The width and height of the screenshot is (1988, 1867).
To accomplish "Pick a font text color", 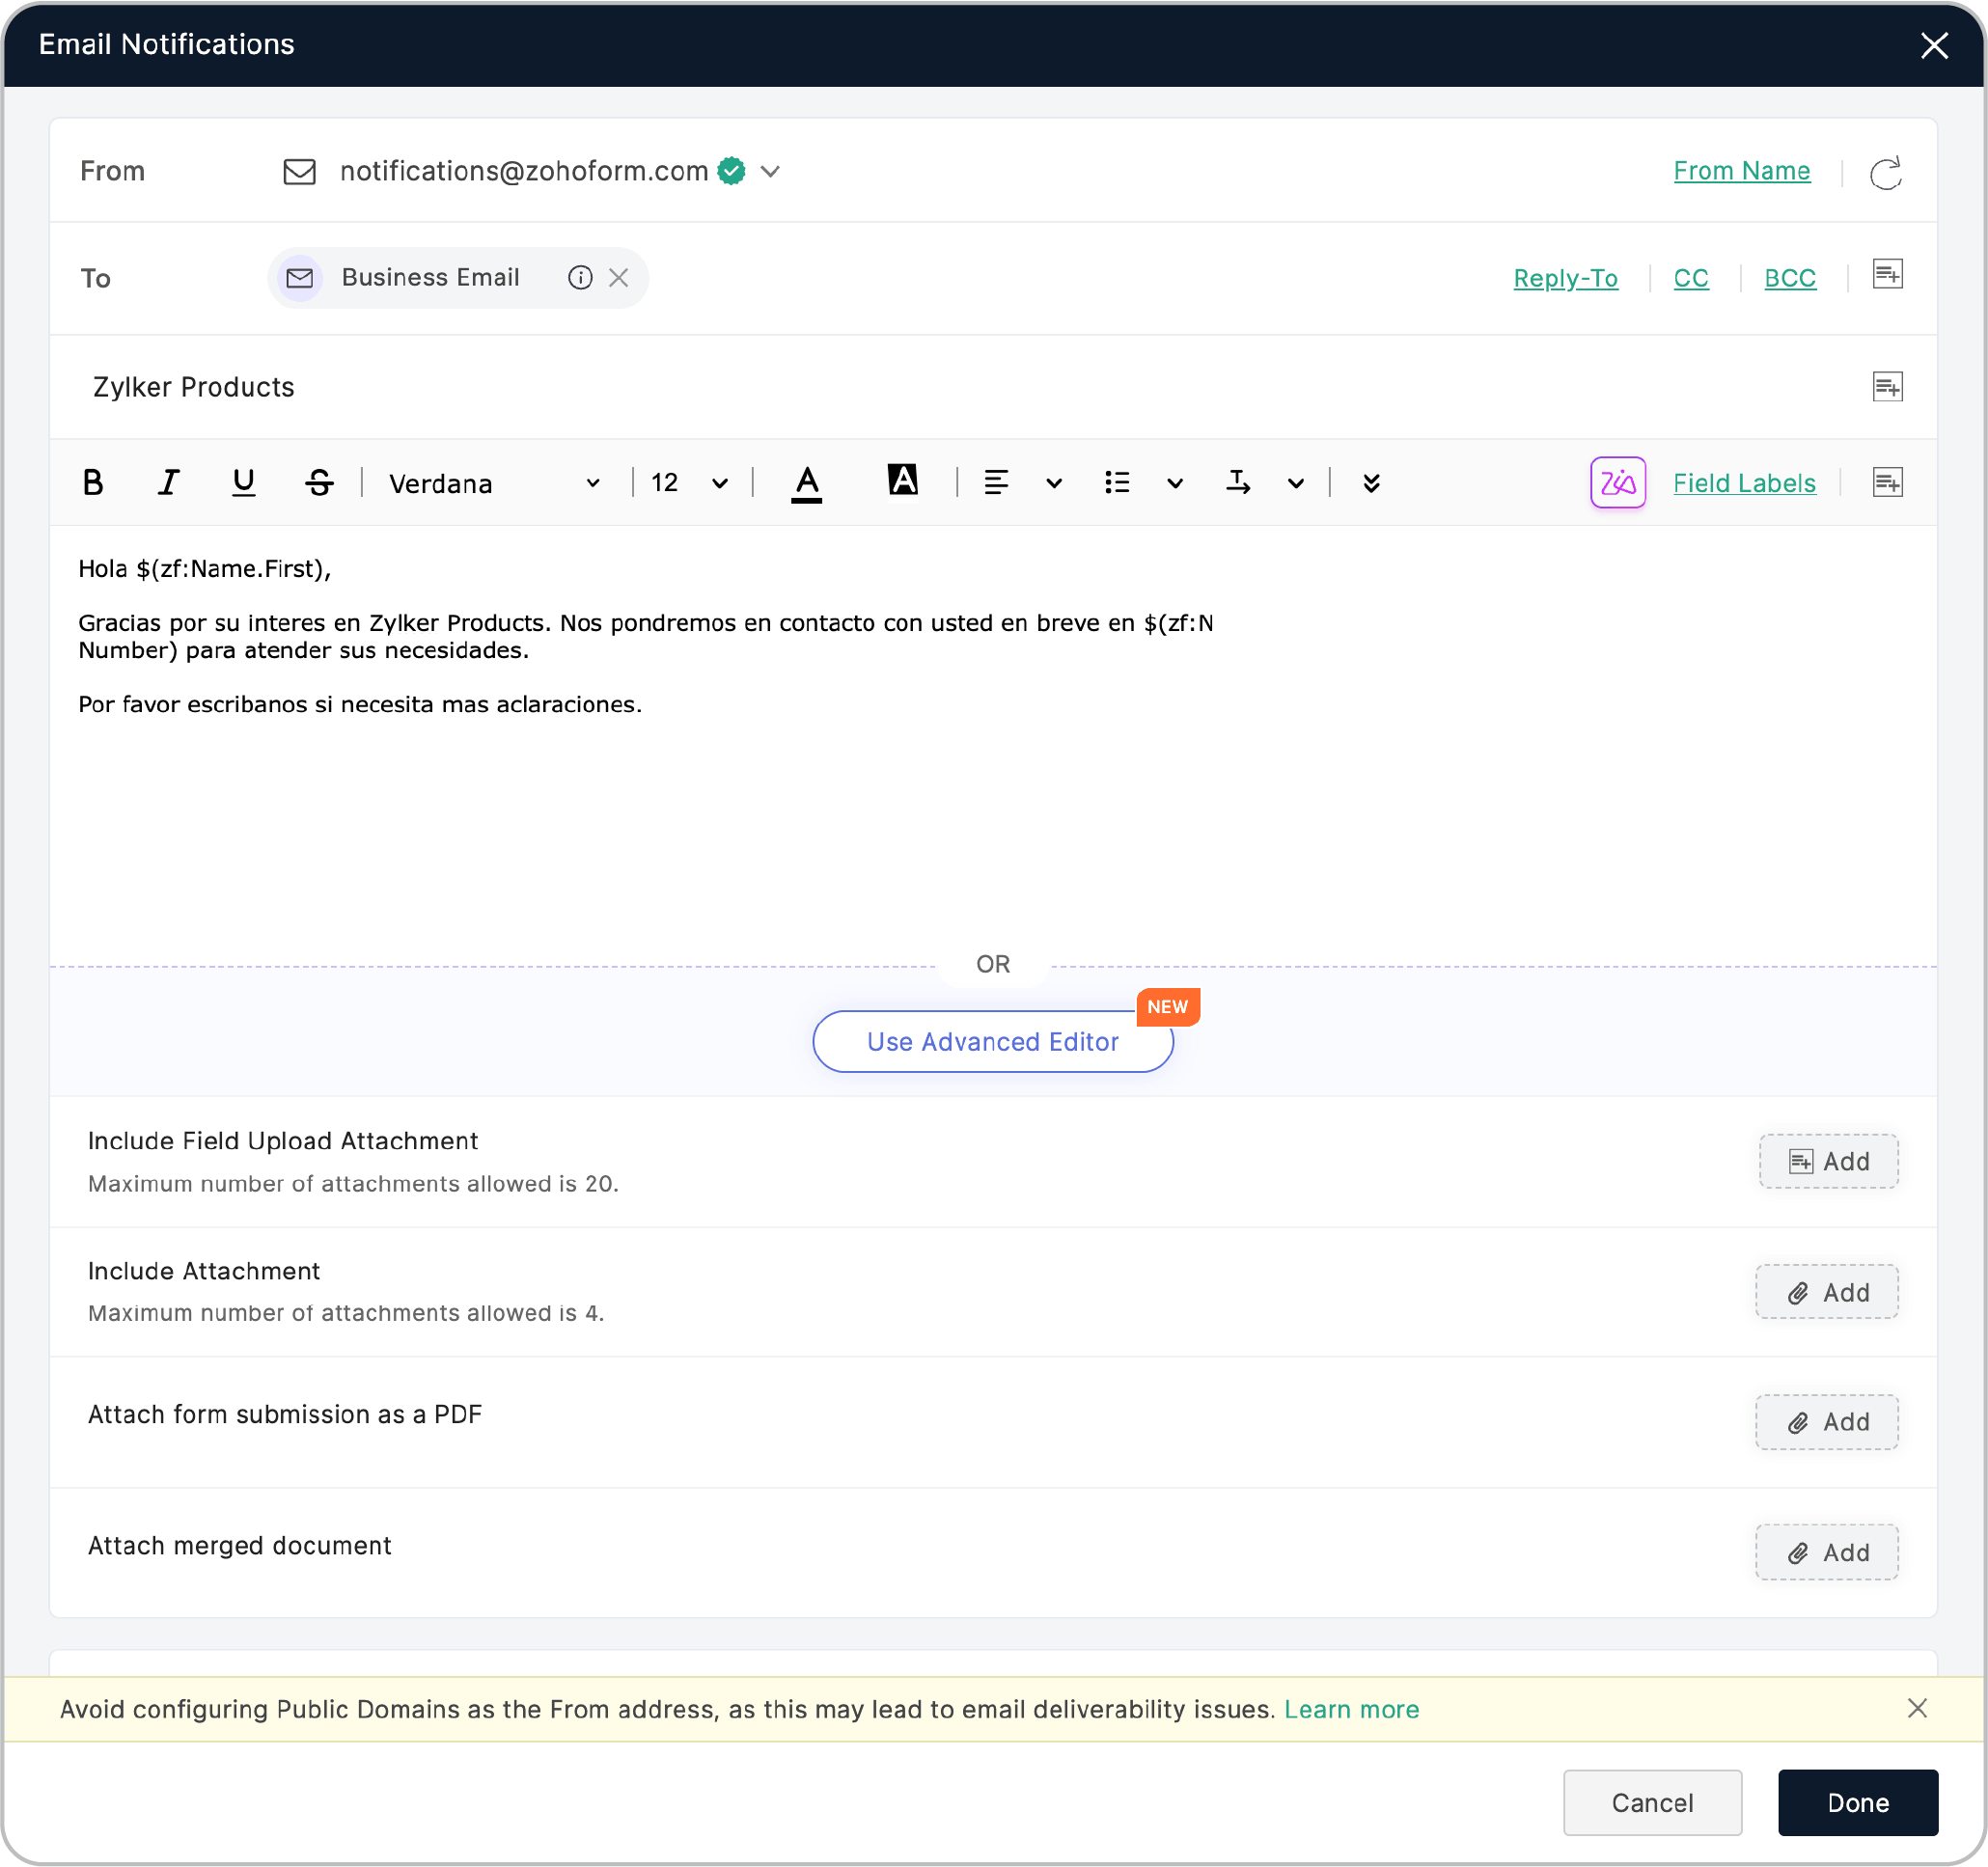I will pos(807,482).
